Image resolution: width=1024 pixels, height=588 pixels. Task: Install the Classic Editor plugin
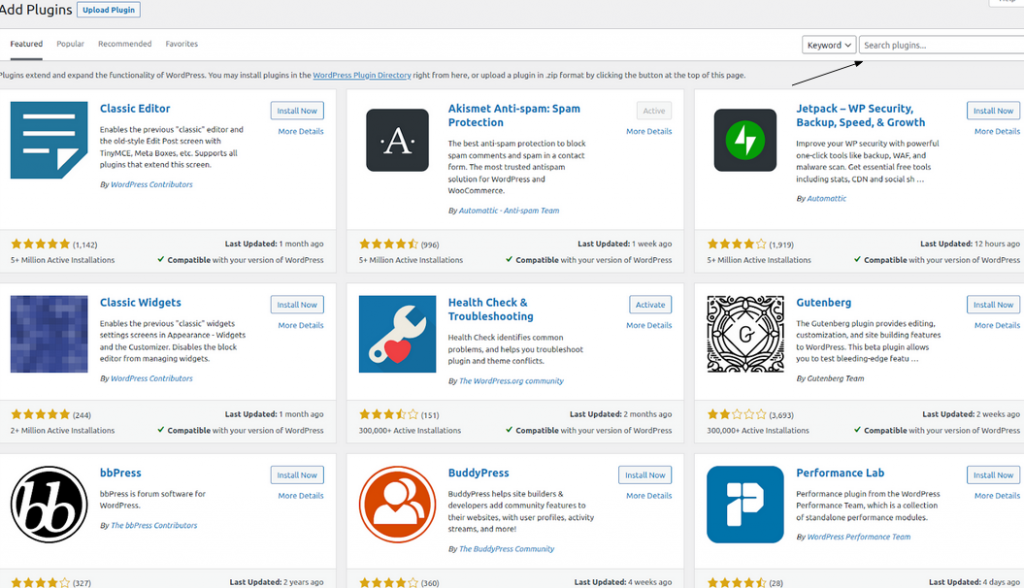297,110
